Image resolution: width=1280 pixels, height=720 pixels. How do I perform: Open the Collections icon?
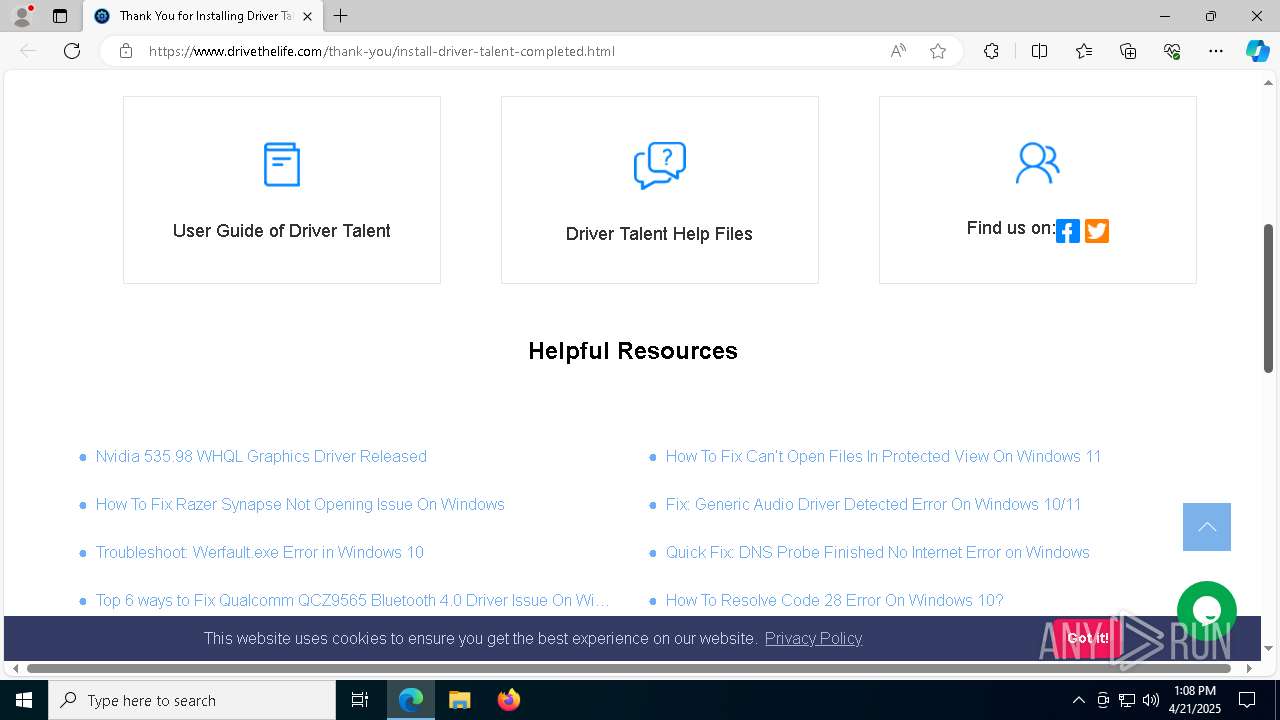coord(1128,51)
